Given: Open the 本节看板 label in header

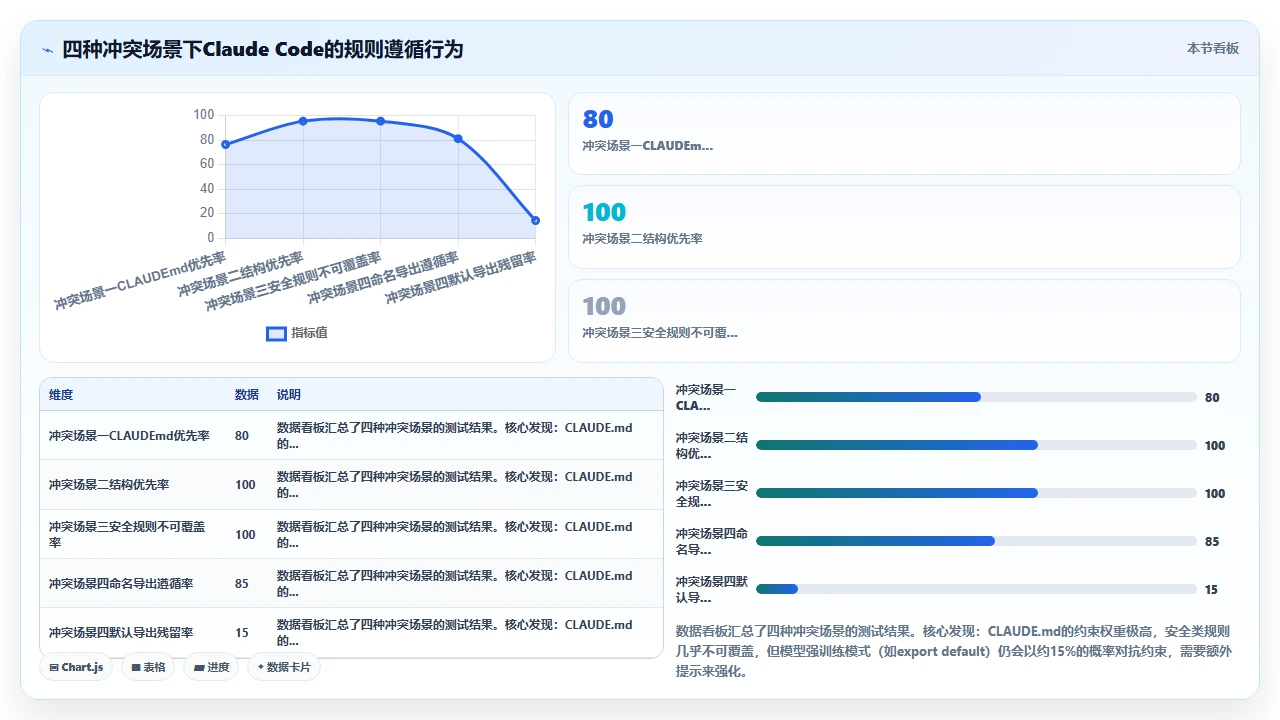Looking at the screenshot, I should (x=1212, y=48).
